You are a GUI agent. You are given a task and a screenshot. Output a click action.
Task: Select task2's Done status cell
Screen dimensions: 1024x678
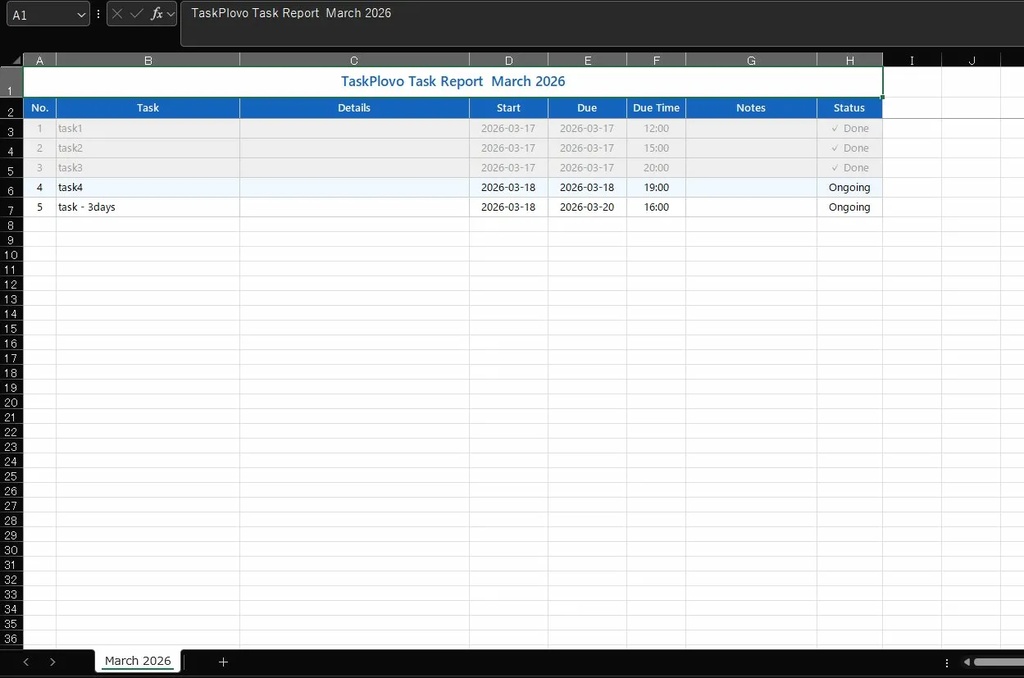[850, 148]
